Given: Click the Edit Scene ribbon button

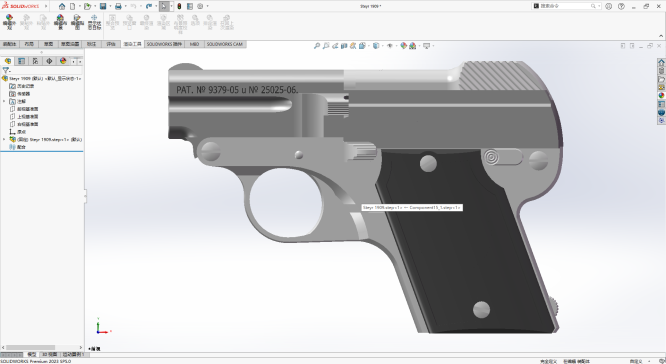Looking at the screenshot, I should (x=60, y=22).
